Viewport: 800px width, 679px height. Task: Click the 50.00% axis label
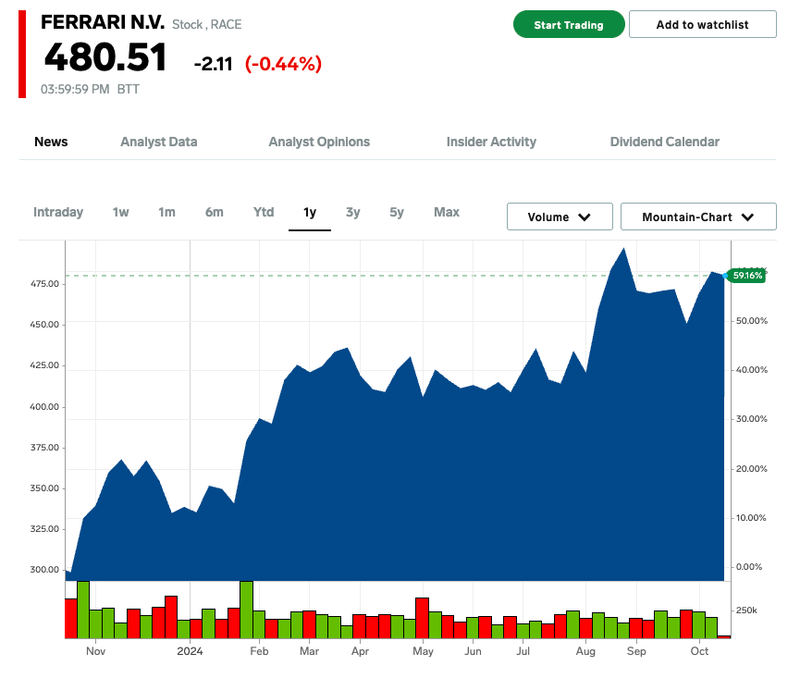(x=752, y=321)
